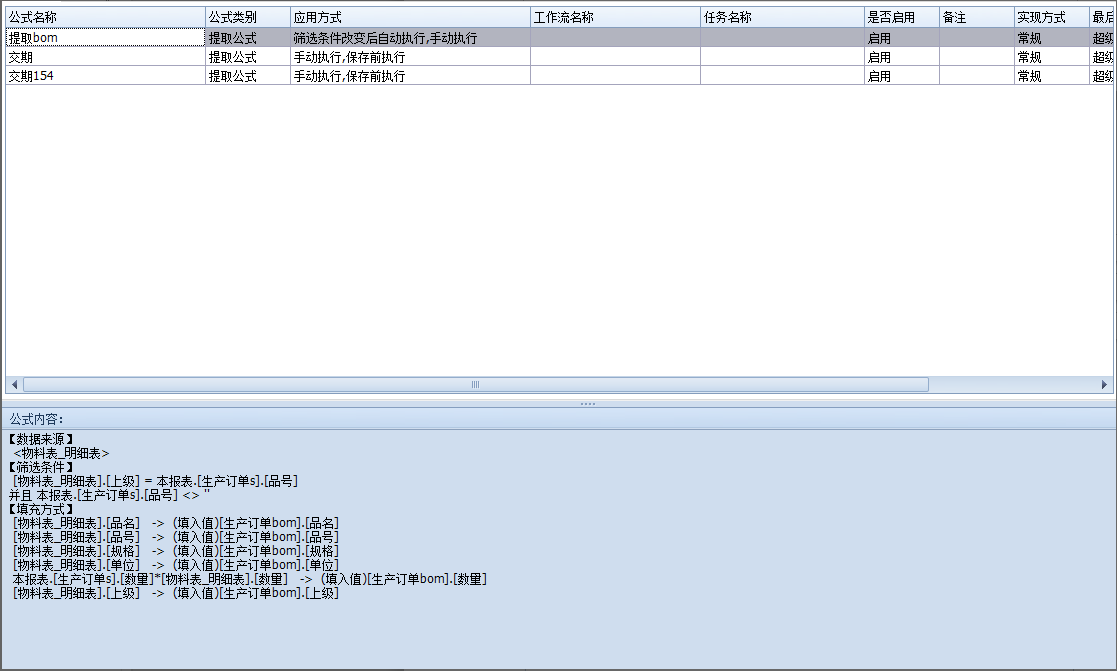
Task: Click 应用方式 cell of the 交期 row
Action: pyautogui.click(x=409, y=57)
